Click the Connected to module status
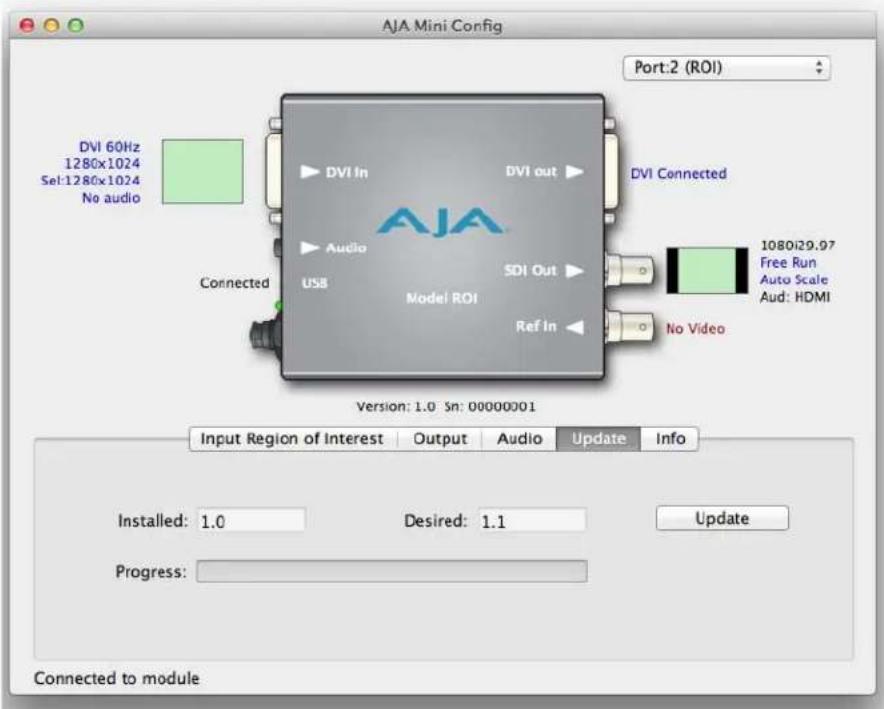This screenshot has width=884, height=709. click(117, 678)
